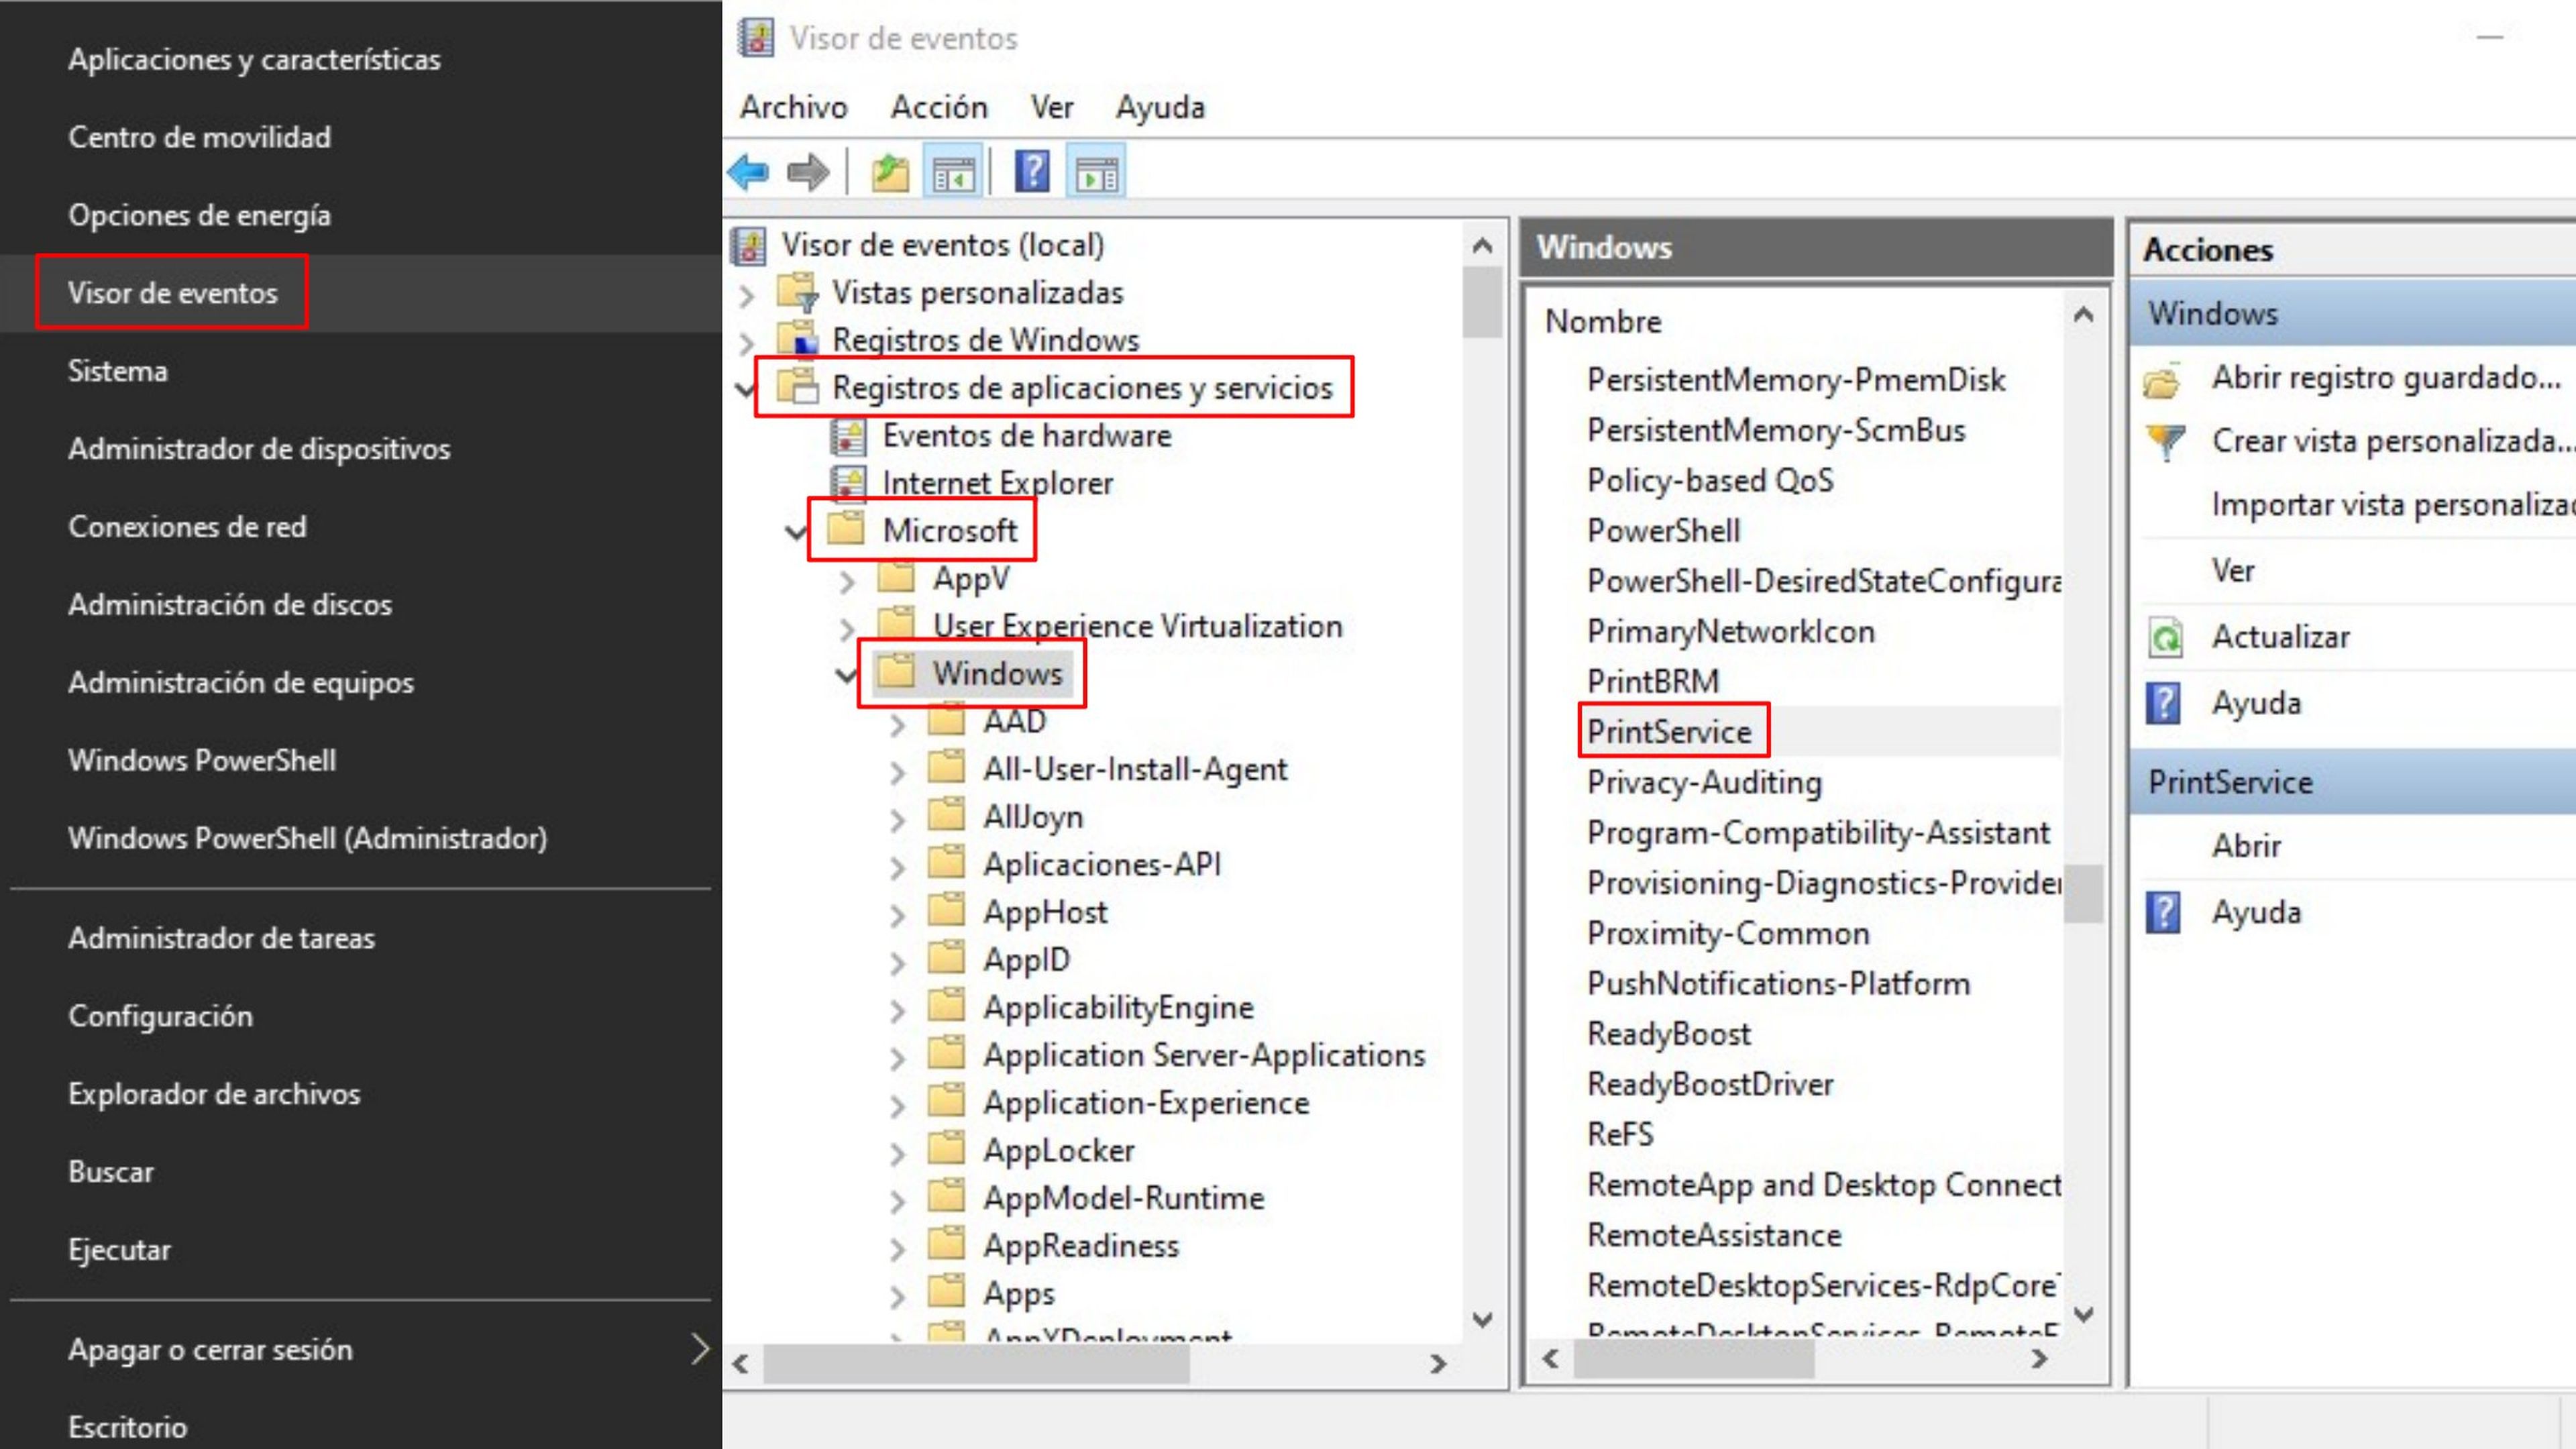The width and height of the screenshot is (2576, 1449).
Task: Expand the AppV tree node
Action: click(x=848, y=581)
